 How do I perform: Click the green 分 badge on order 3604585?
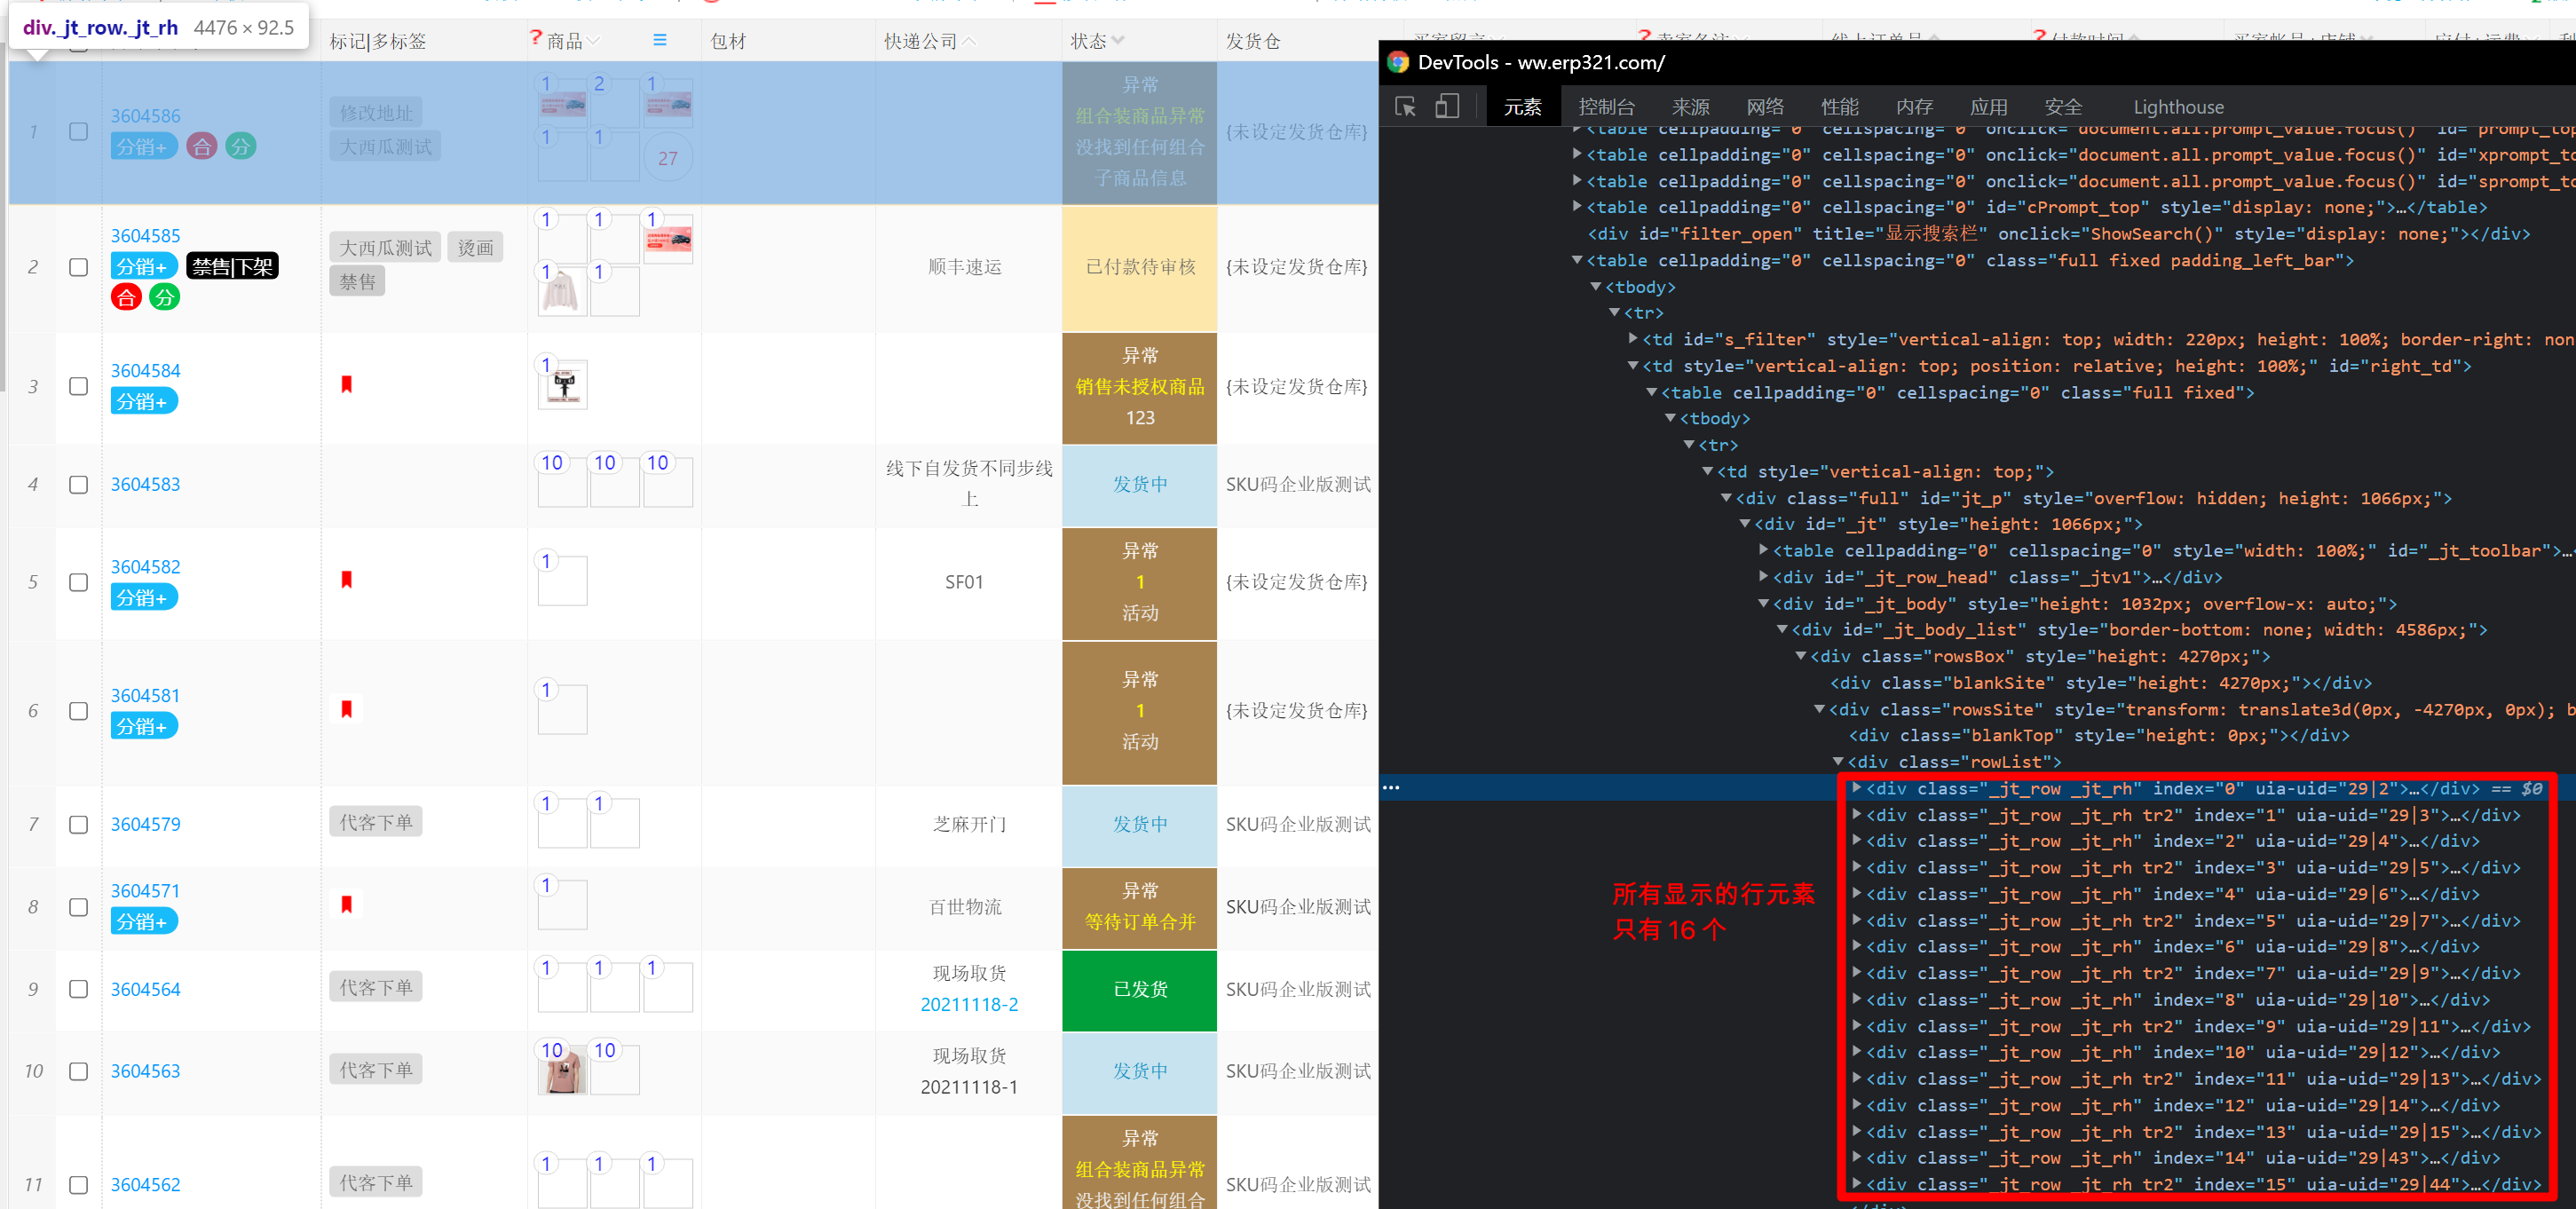pyautogui.click(x=164, y=297)
